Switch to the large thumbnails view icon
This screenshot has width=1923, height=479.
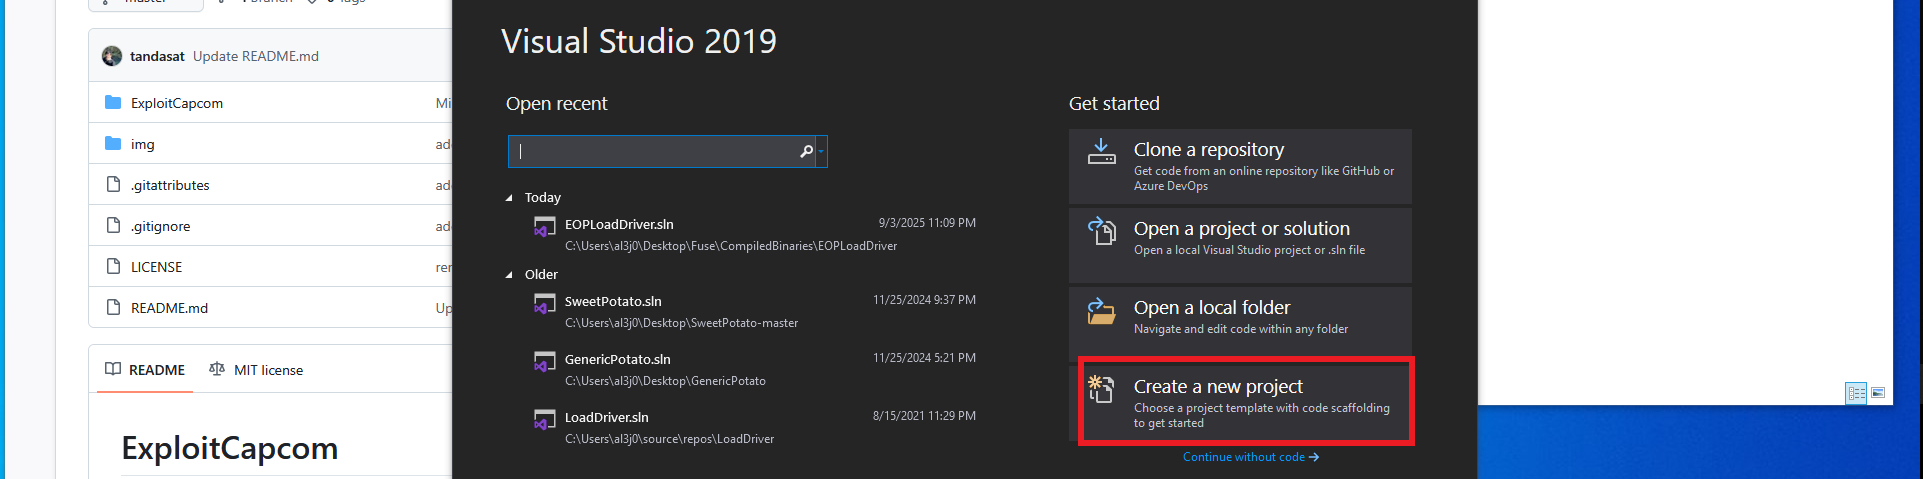(x=1878, y=393)
